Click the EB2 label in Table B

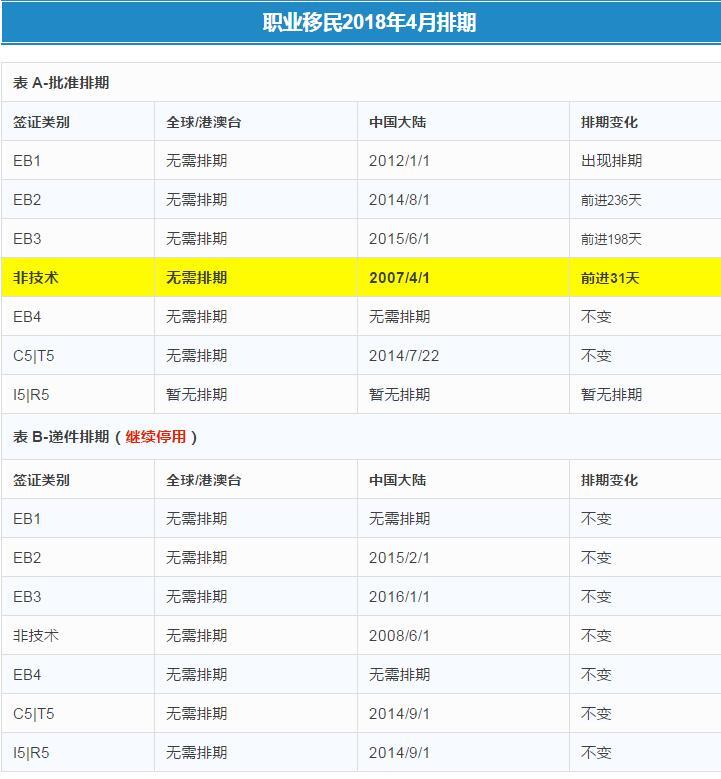(x=27, y=557)
